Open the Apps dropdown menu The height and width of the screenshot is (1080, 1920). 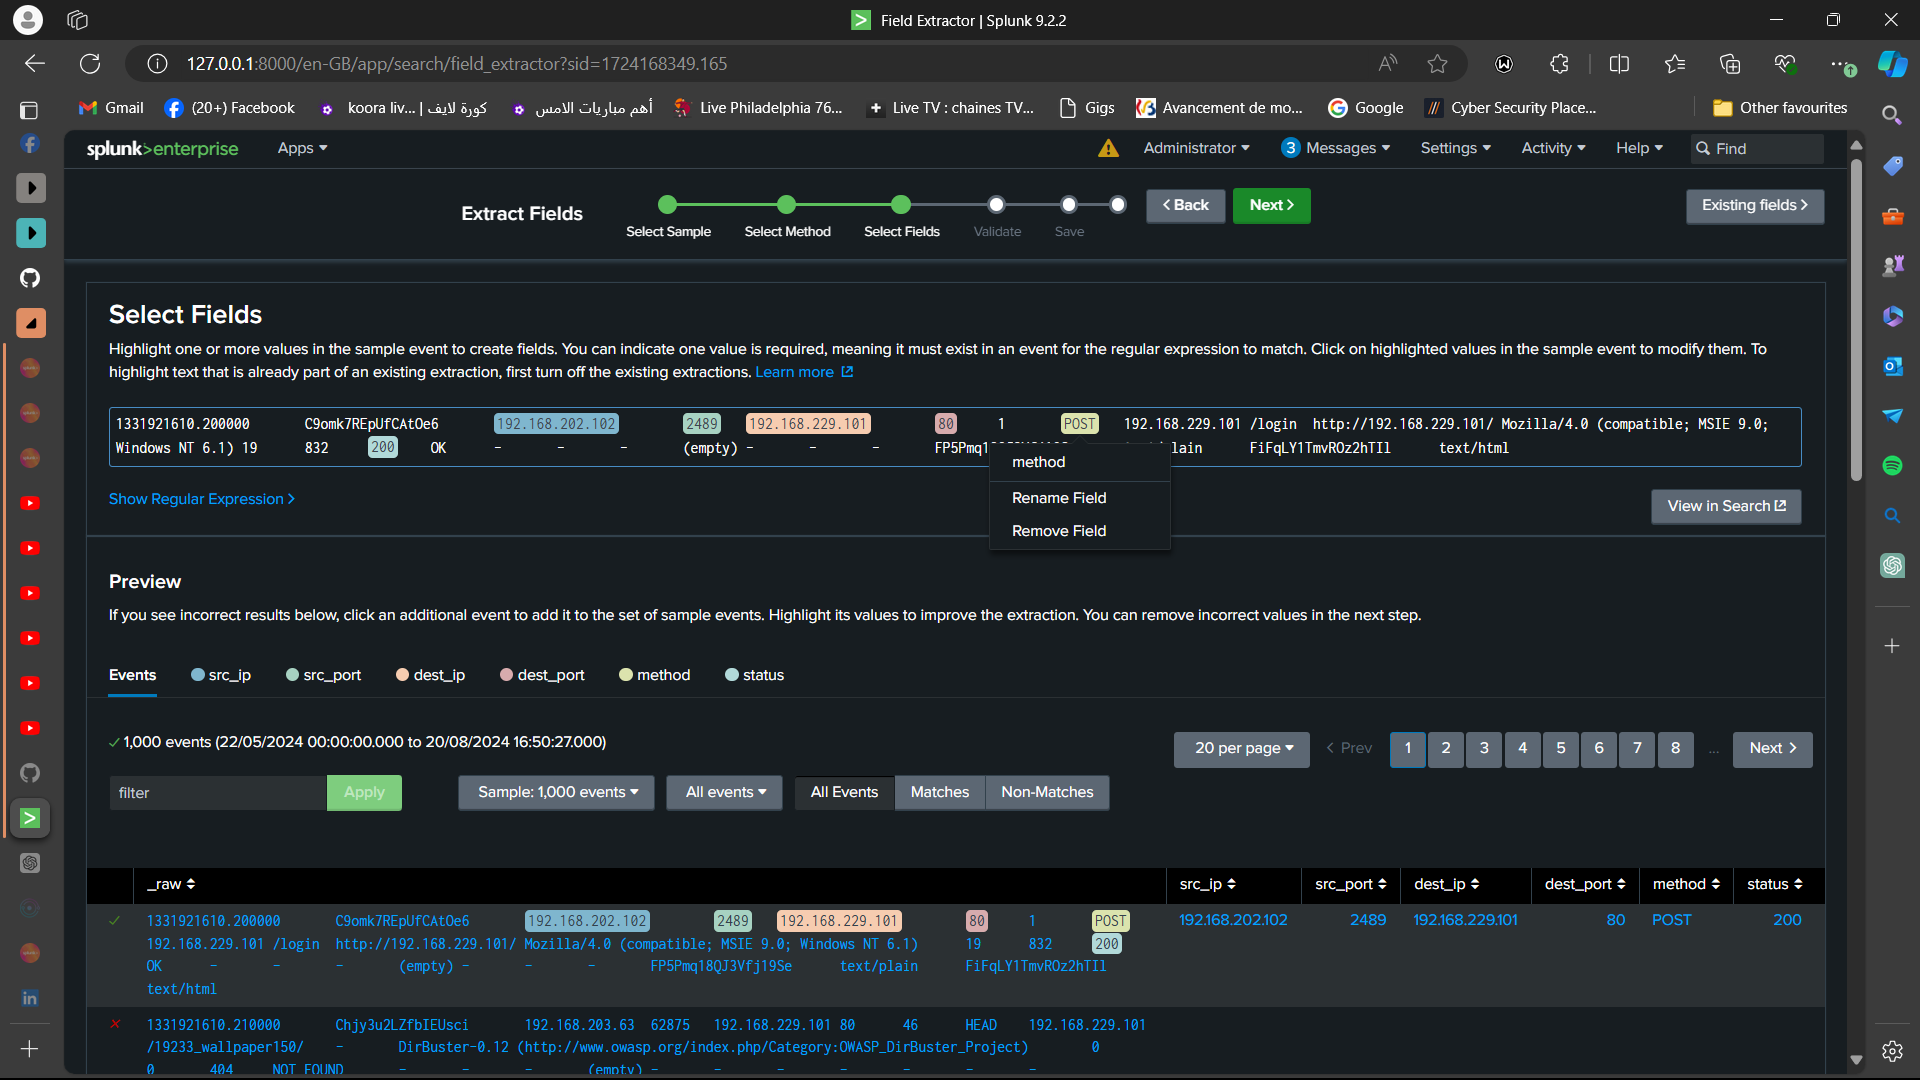click(302, 148)
